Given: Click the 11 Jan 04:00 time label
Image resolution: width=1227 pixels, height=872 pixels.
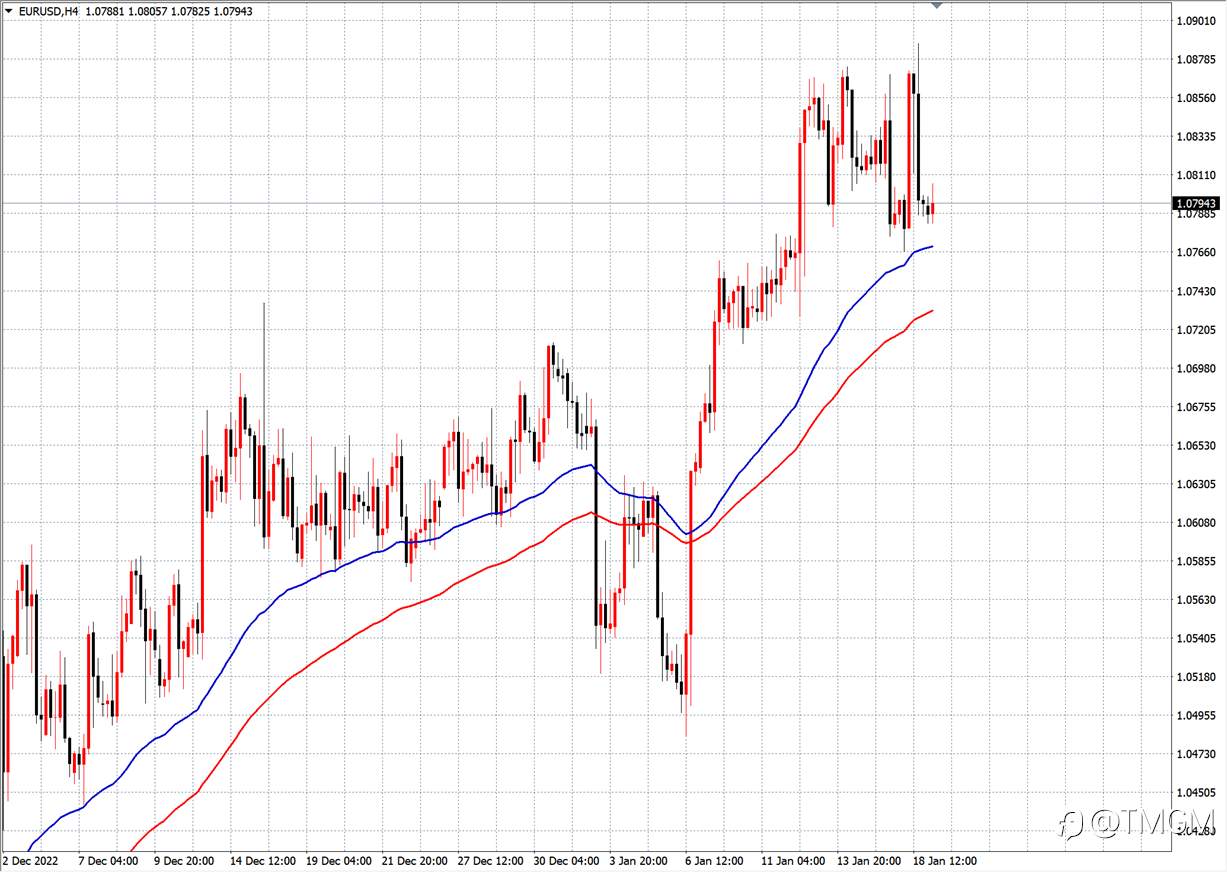Looking at the screenshot, I should tap(793, 860).
